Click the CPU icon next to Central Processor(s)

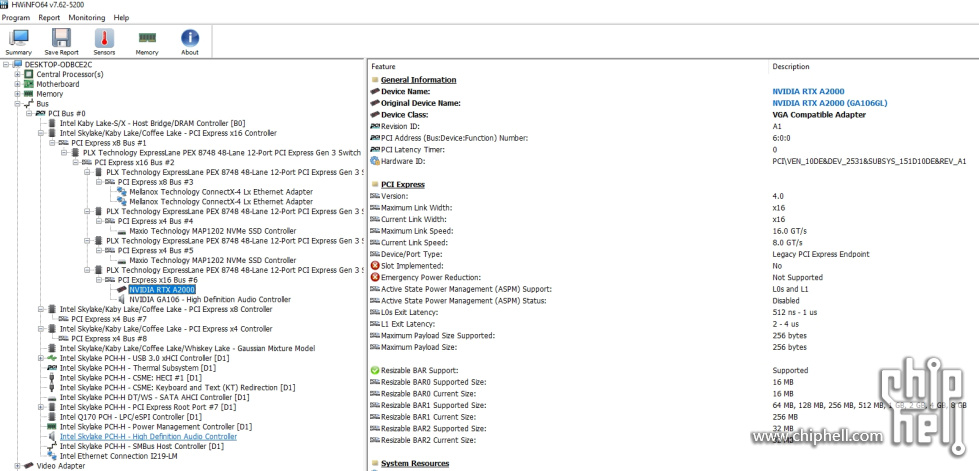(29, 74)
